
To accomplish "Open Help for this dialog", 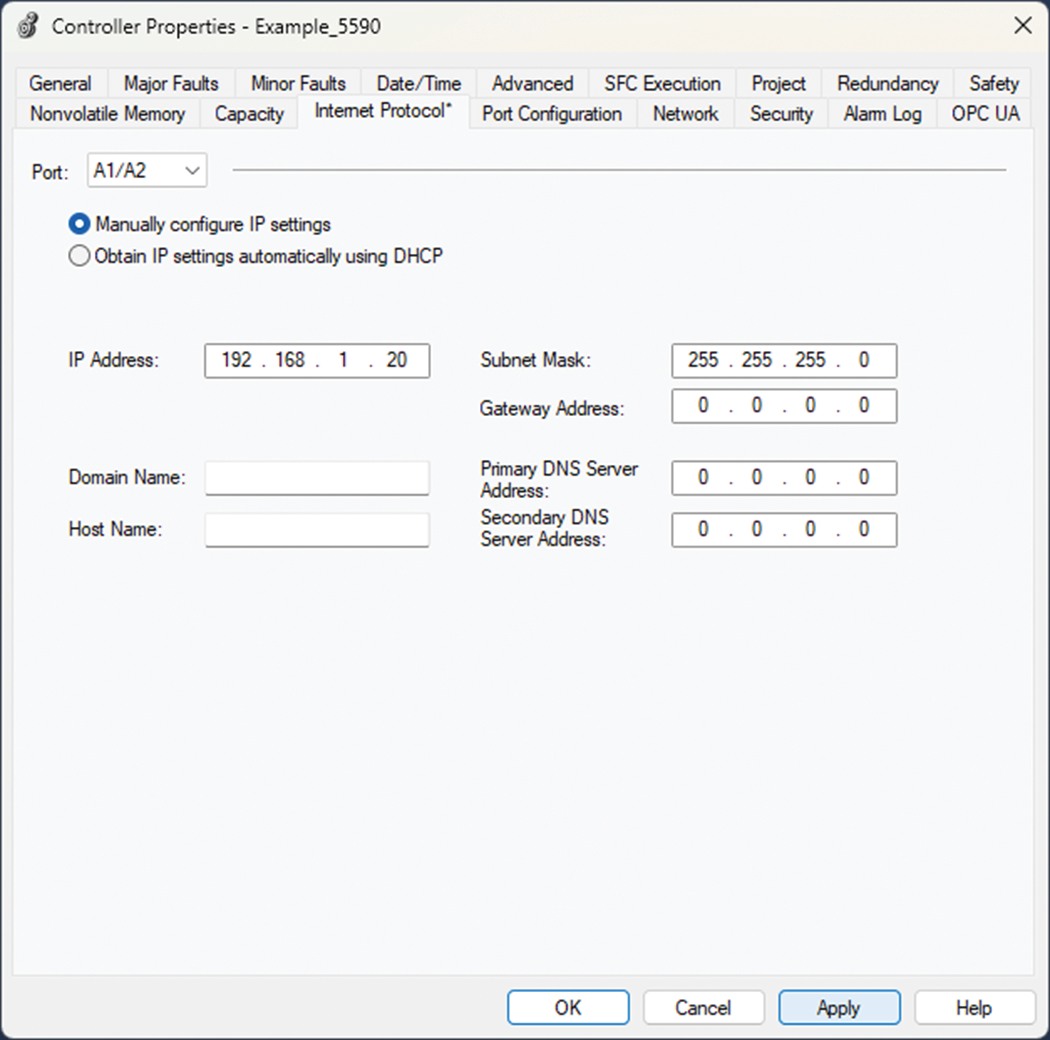I will coord(973,1008).
